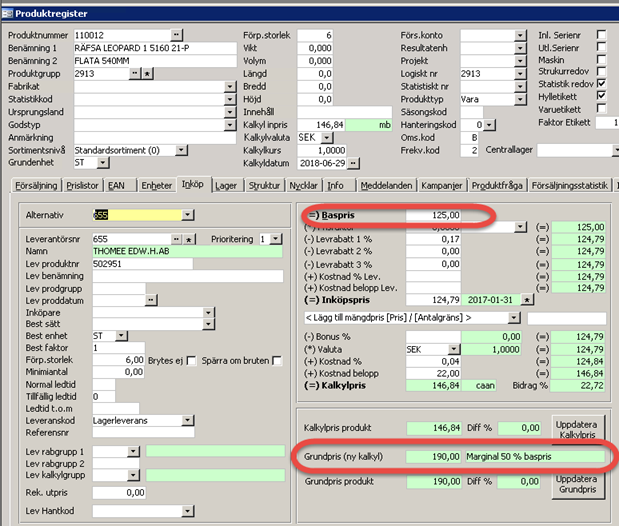
Task: Click Lev produktnr field S02951
Action: click(143, 264)
